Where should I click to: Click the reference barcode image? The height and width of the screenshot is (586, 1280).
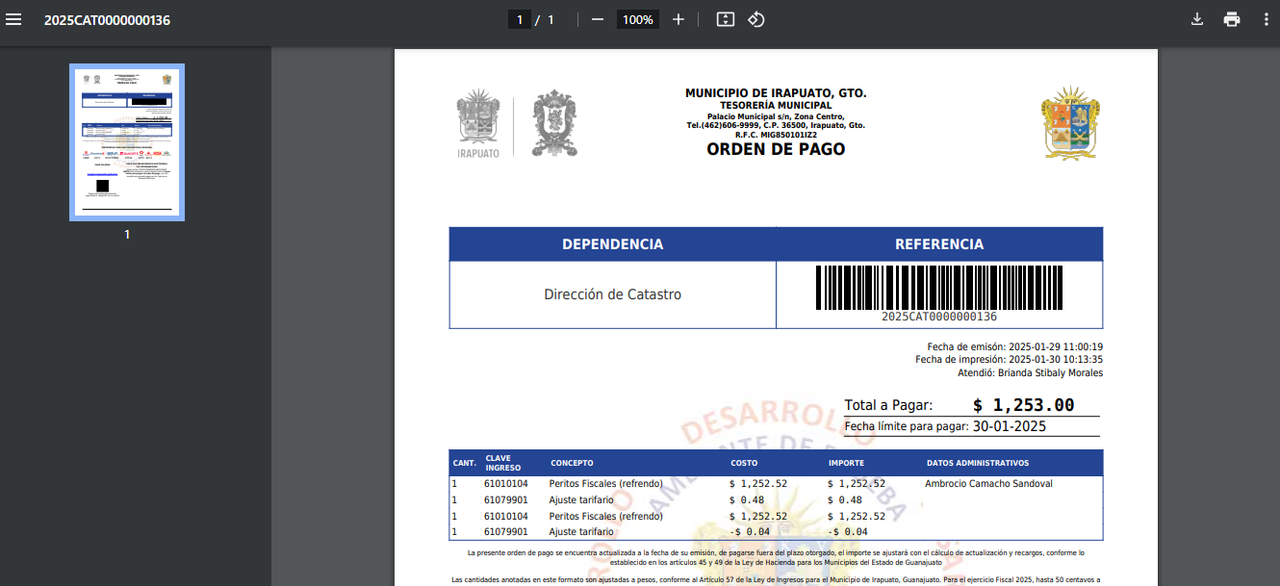click(x=939, y=287)
